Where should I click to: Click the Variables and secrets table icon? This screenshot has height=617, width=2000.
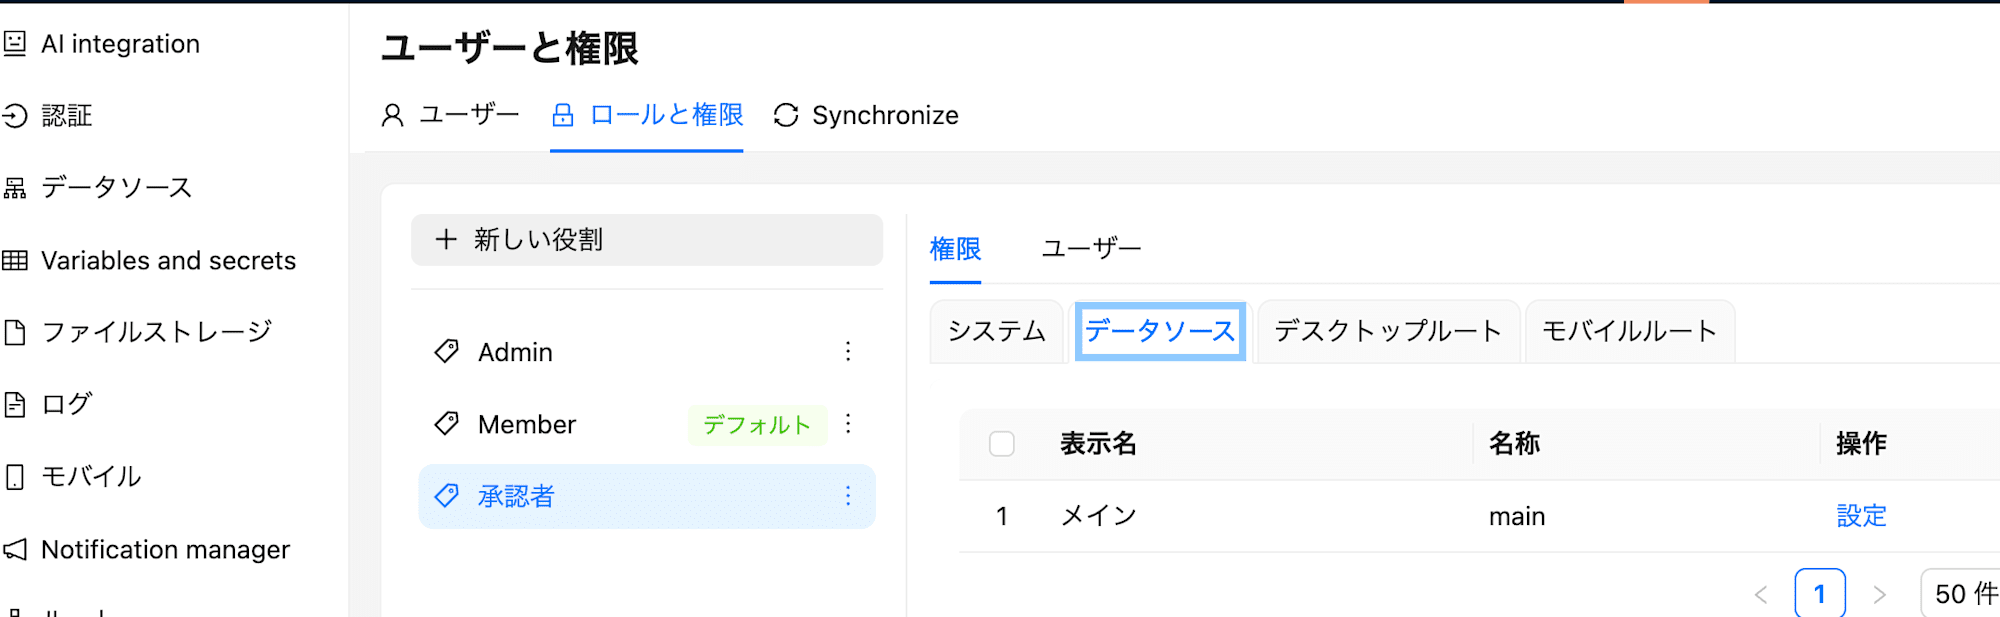[15, 261]
